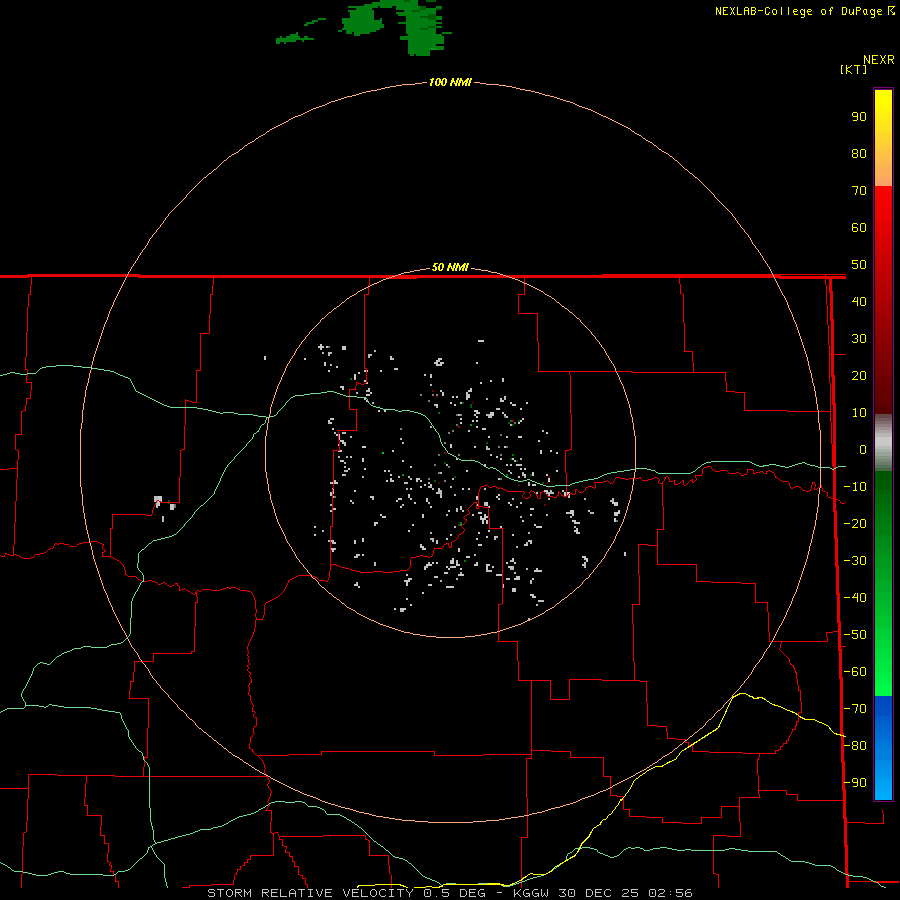
Task: Click the 30 value on the velocity scale
Action: (859, 339)
